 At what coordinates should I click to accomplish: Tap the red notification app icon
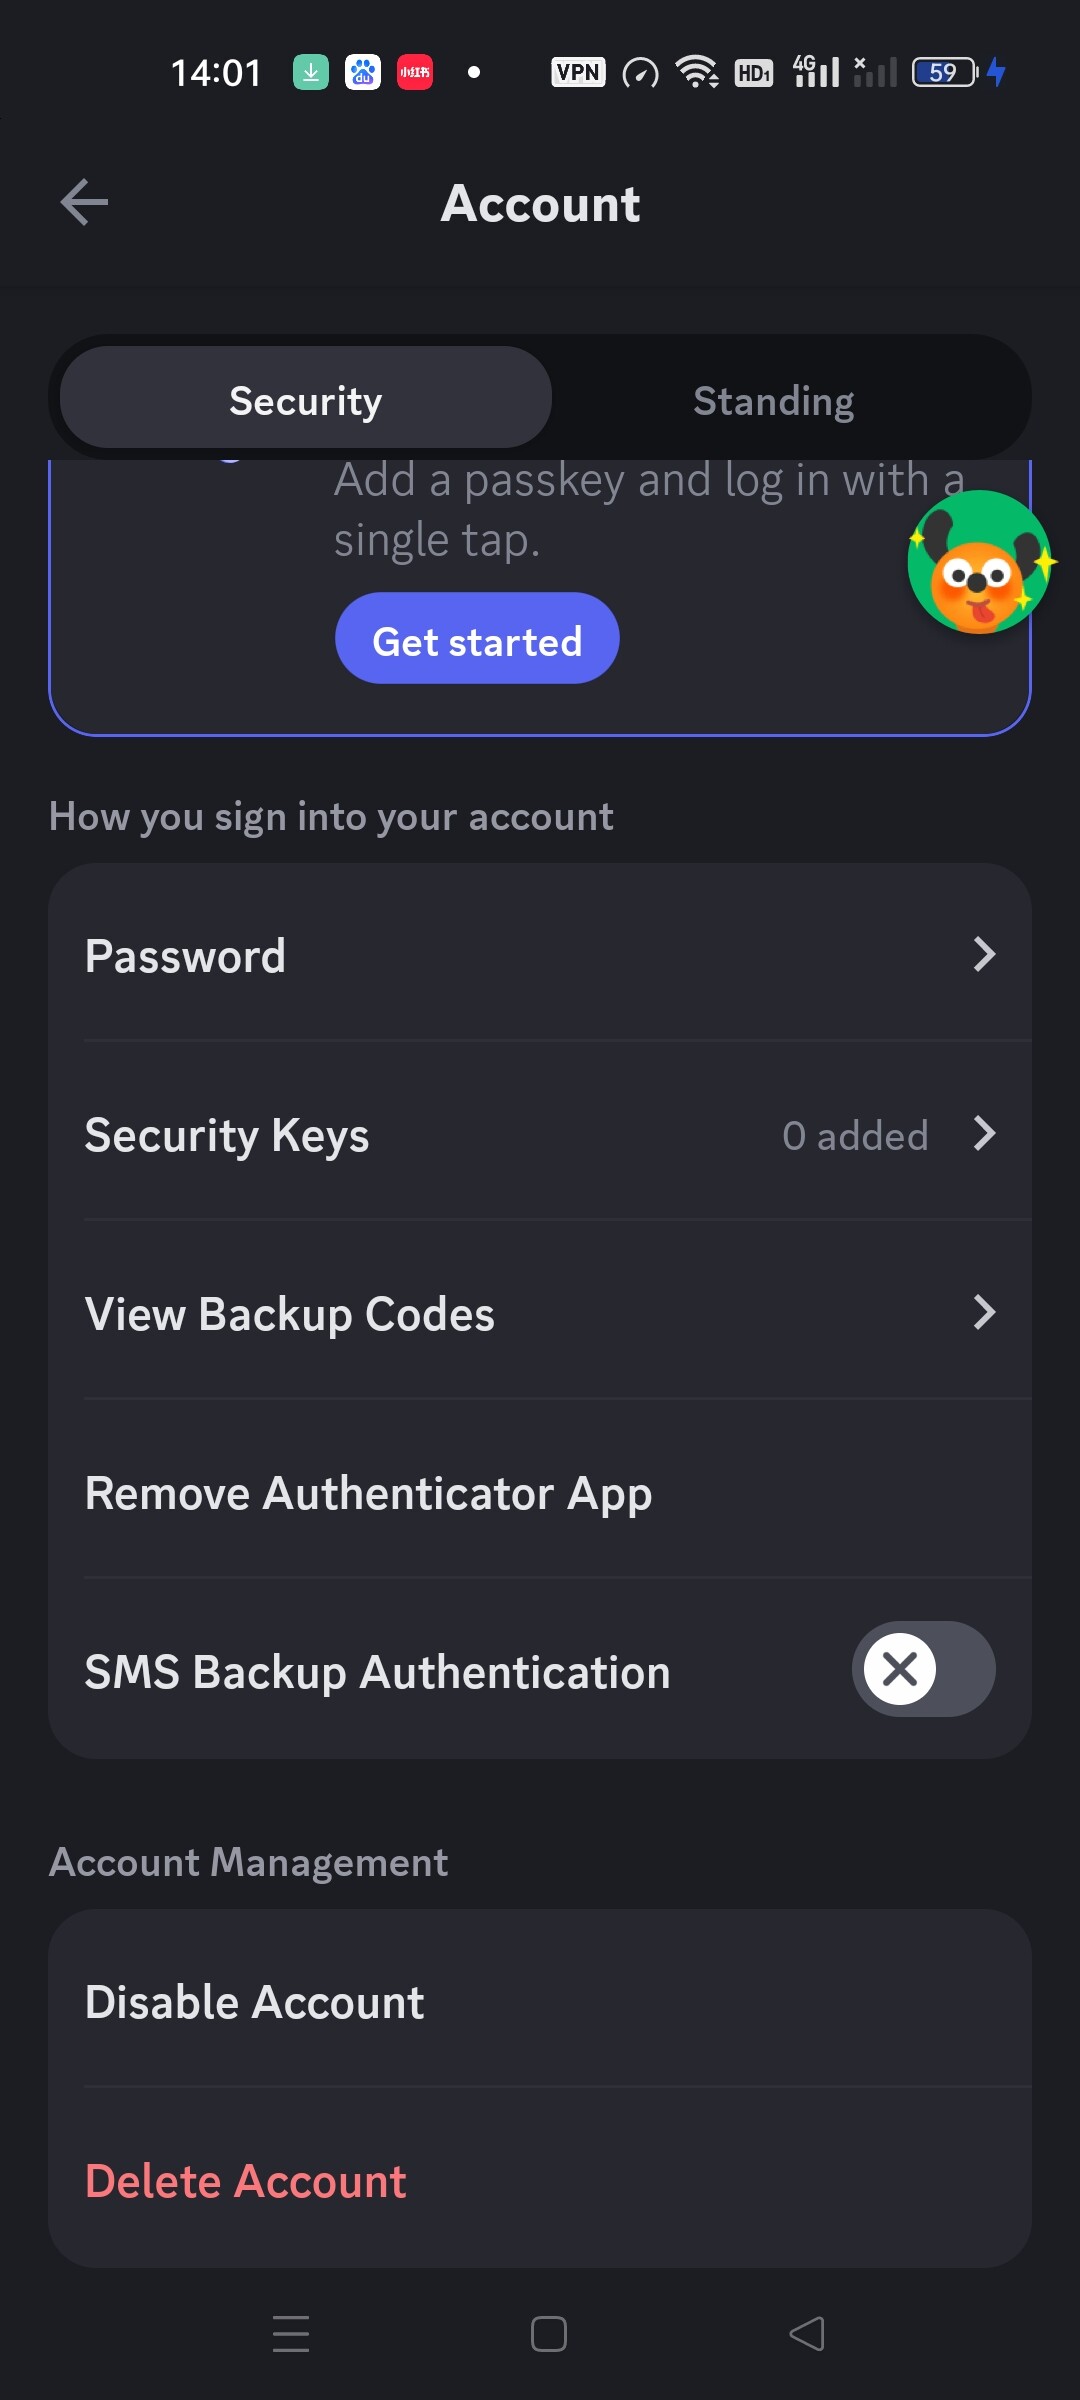(415, 72)
